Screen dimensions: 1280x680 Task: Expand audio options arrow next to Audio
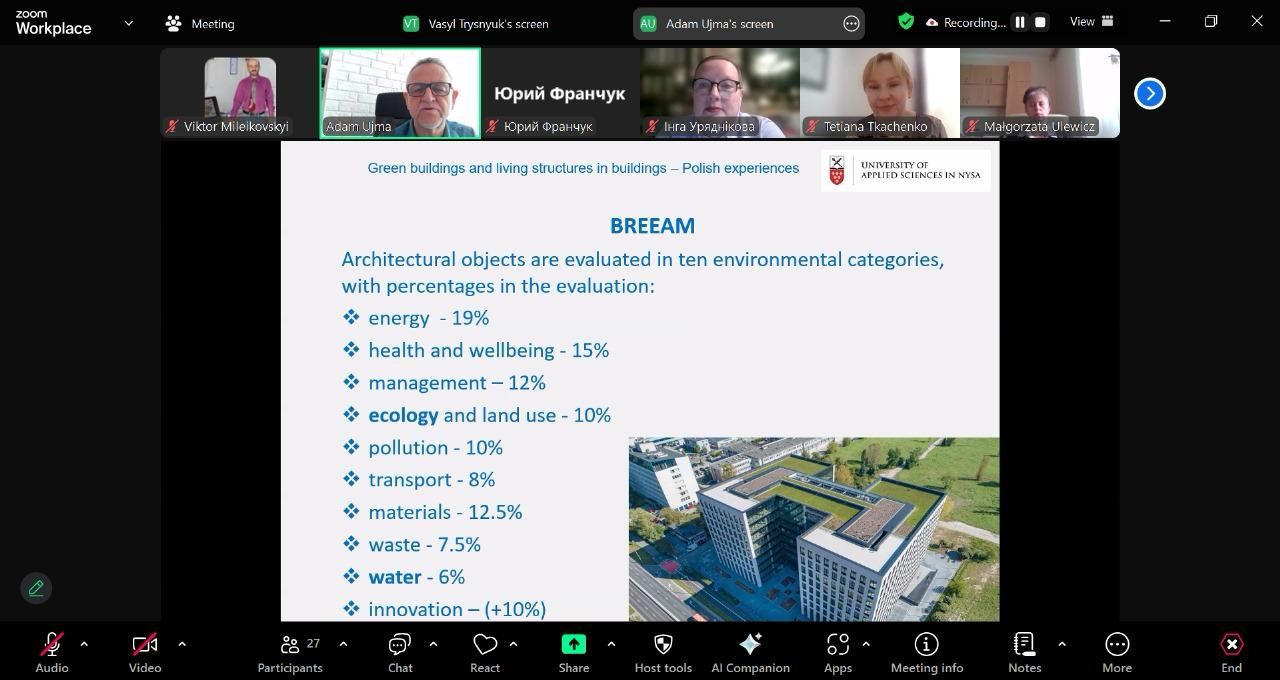(x=84, y=644)
